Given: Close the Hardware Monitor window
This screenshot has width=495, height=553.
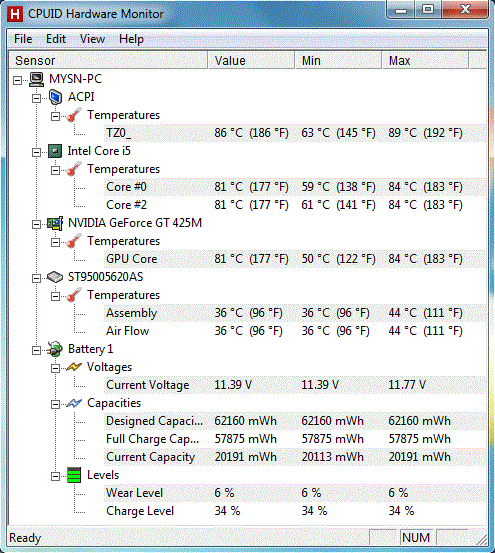Looking at the screenshot, I should (465, 10).
